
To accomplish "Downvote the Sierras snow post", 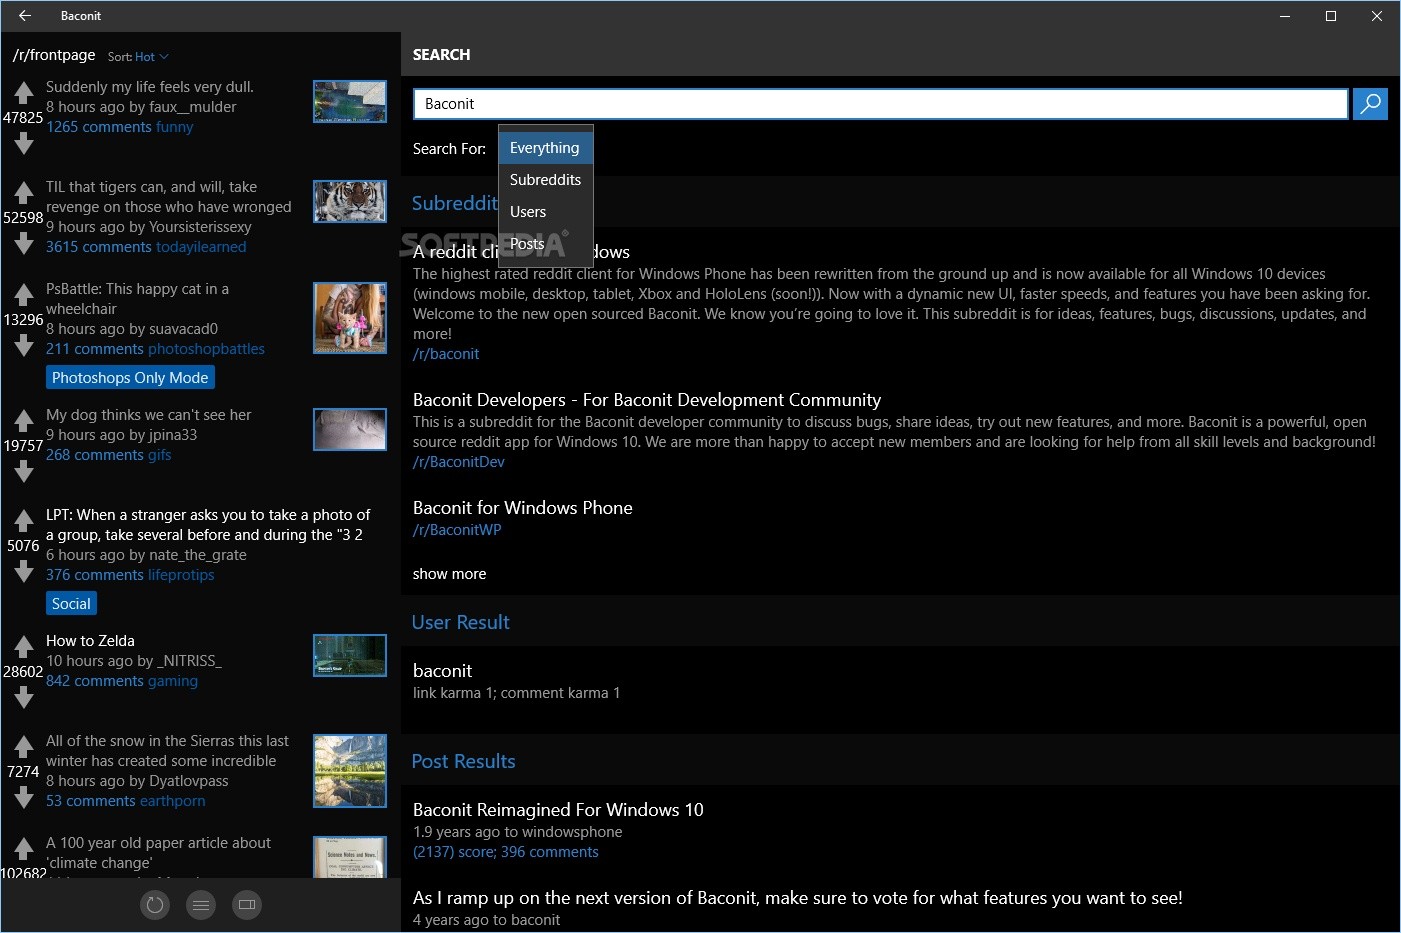I will click(x=24, y=798).
